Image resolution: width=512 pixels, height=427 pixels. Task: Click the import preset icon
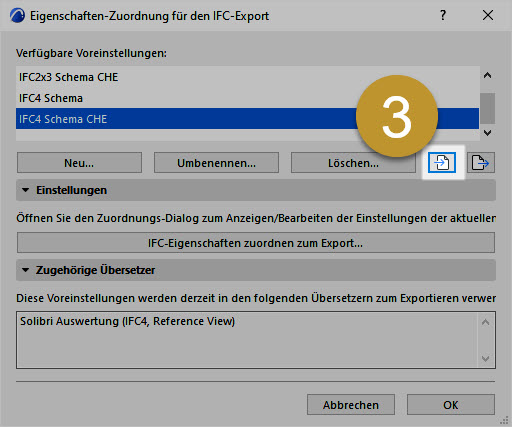[442, 163]
